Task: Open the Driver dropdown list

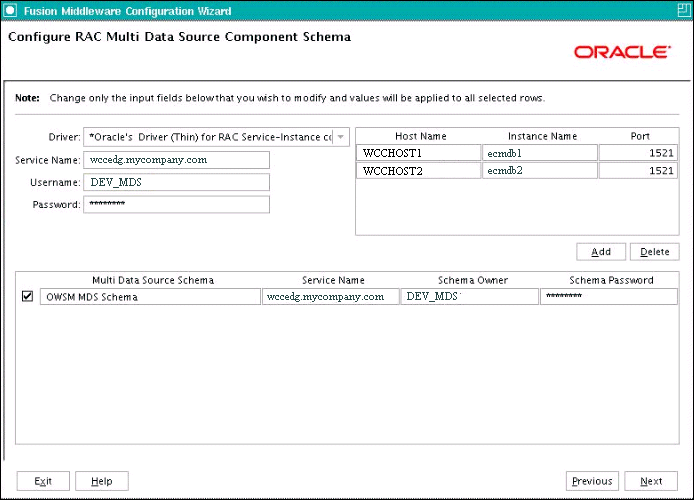Action: (340, 137)
